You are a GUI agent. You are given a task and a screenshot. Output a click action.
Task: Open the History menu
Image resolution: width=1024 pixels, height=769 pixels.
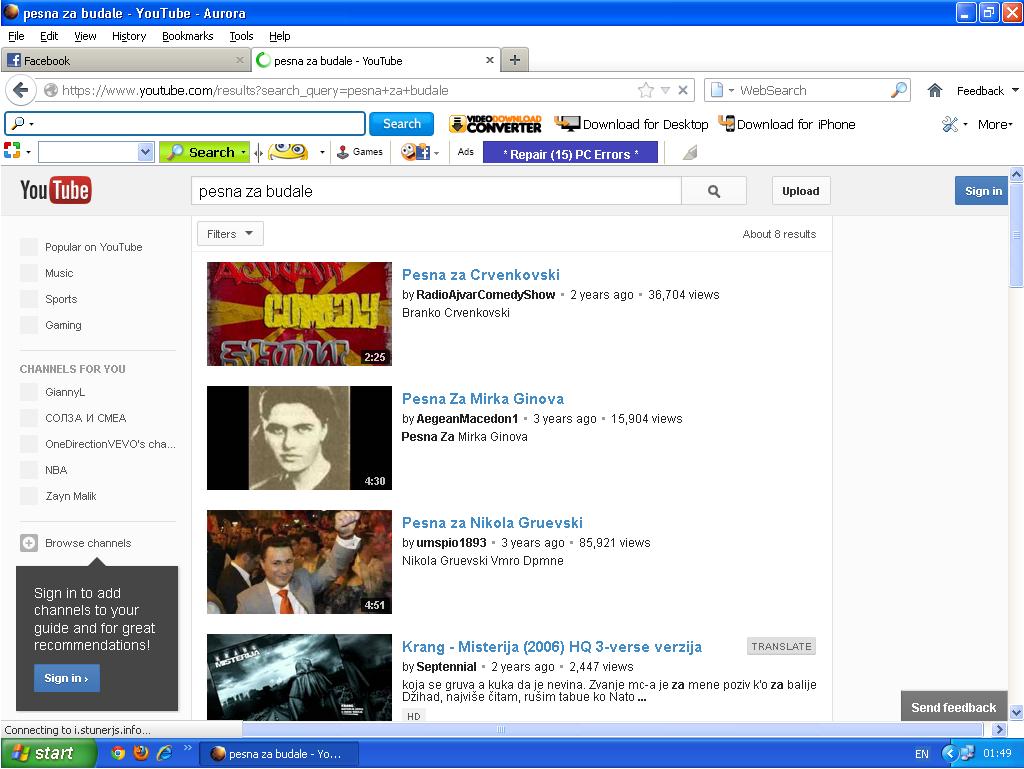pyautogui.click(x=129, y=36)
